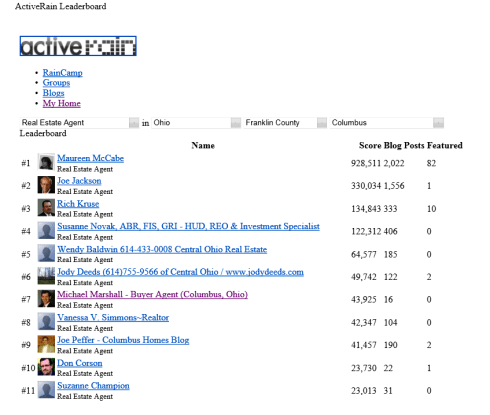This screenshot has width=490, height=415.
Task: Open Don Corson's profile link
Action: (x=80, y=363)
